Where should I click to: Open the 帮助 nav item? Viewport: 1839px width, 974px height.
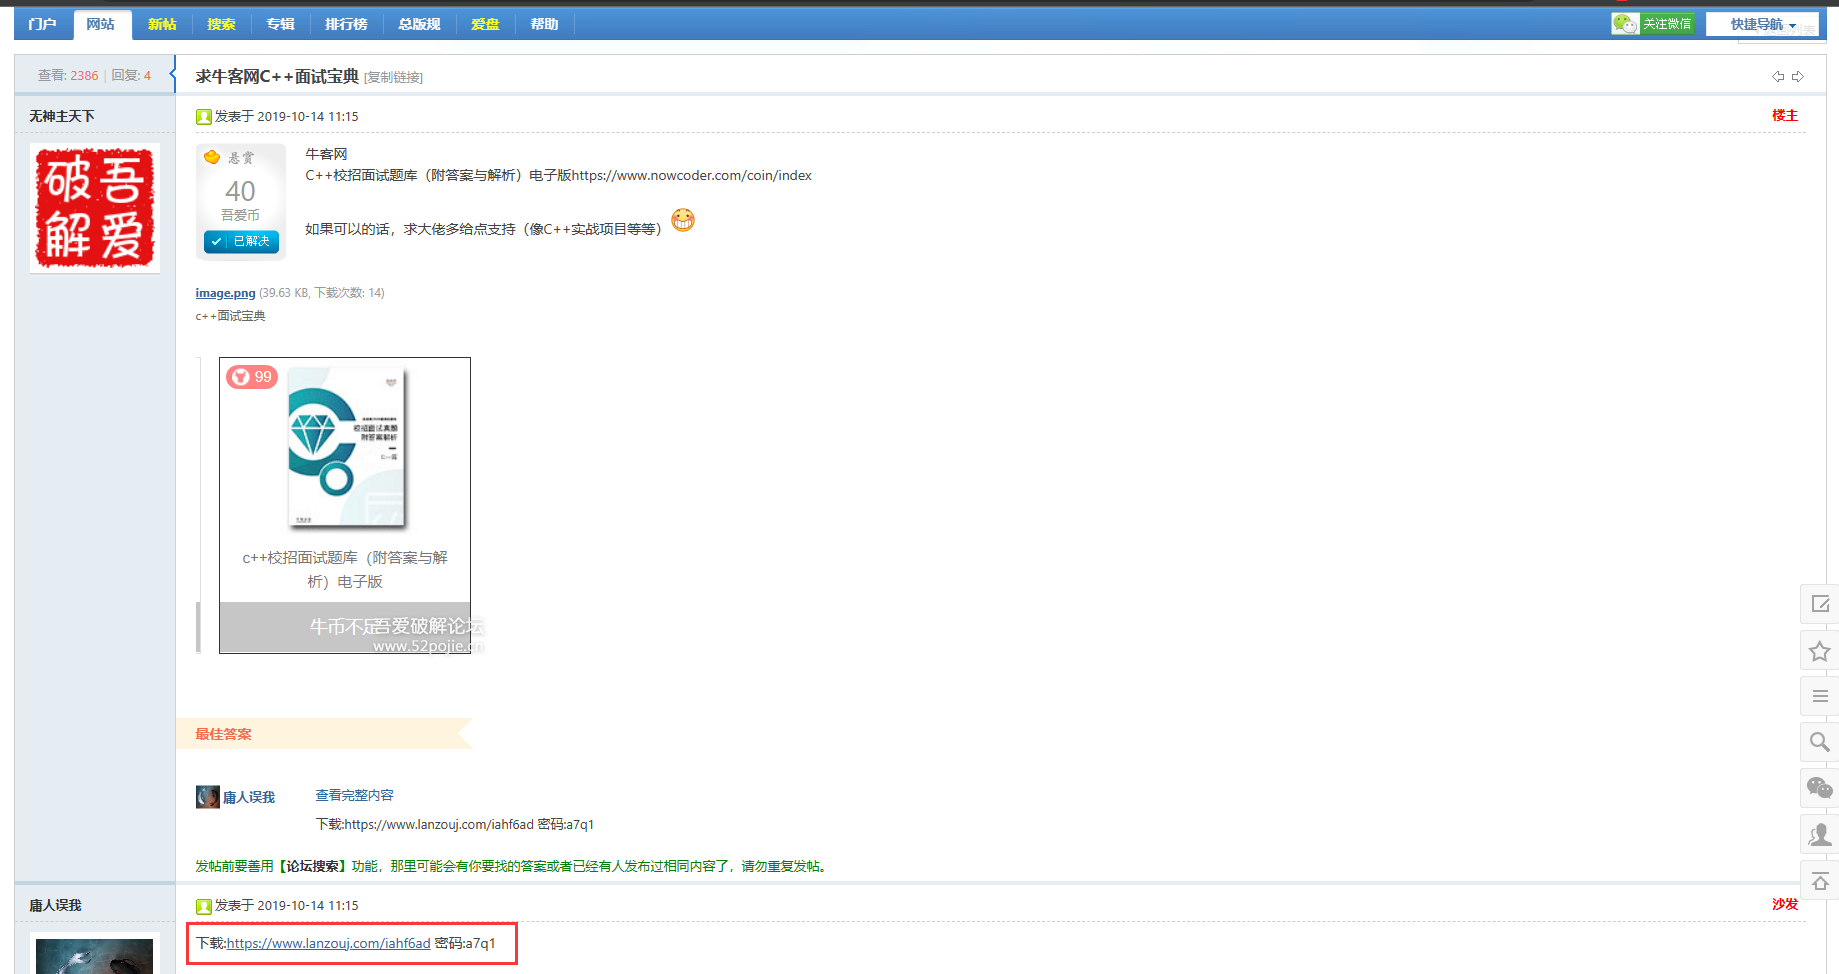(x=544, y=24)
